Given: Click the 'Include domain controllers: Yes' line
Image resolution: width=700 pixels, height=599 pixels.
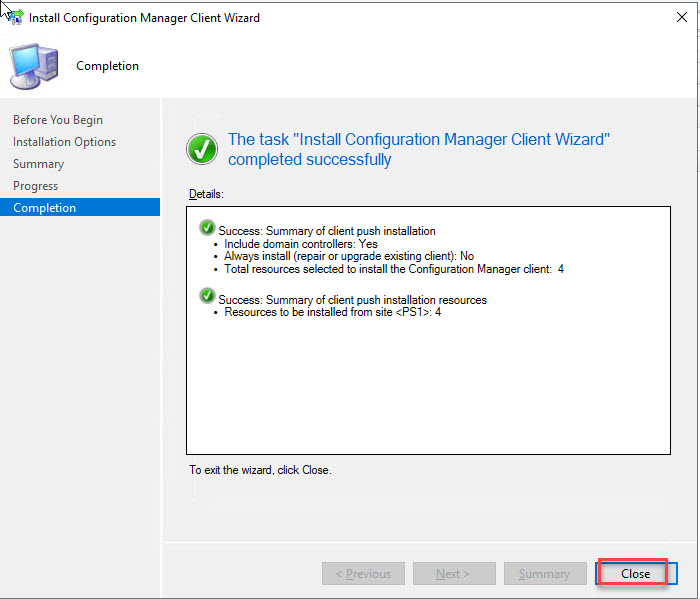Looking at the screenshot, I should pyautogui.click(x=300, y=244).
